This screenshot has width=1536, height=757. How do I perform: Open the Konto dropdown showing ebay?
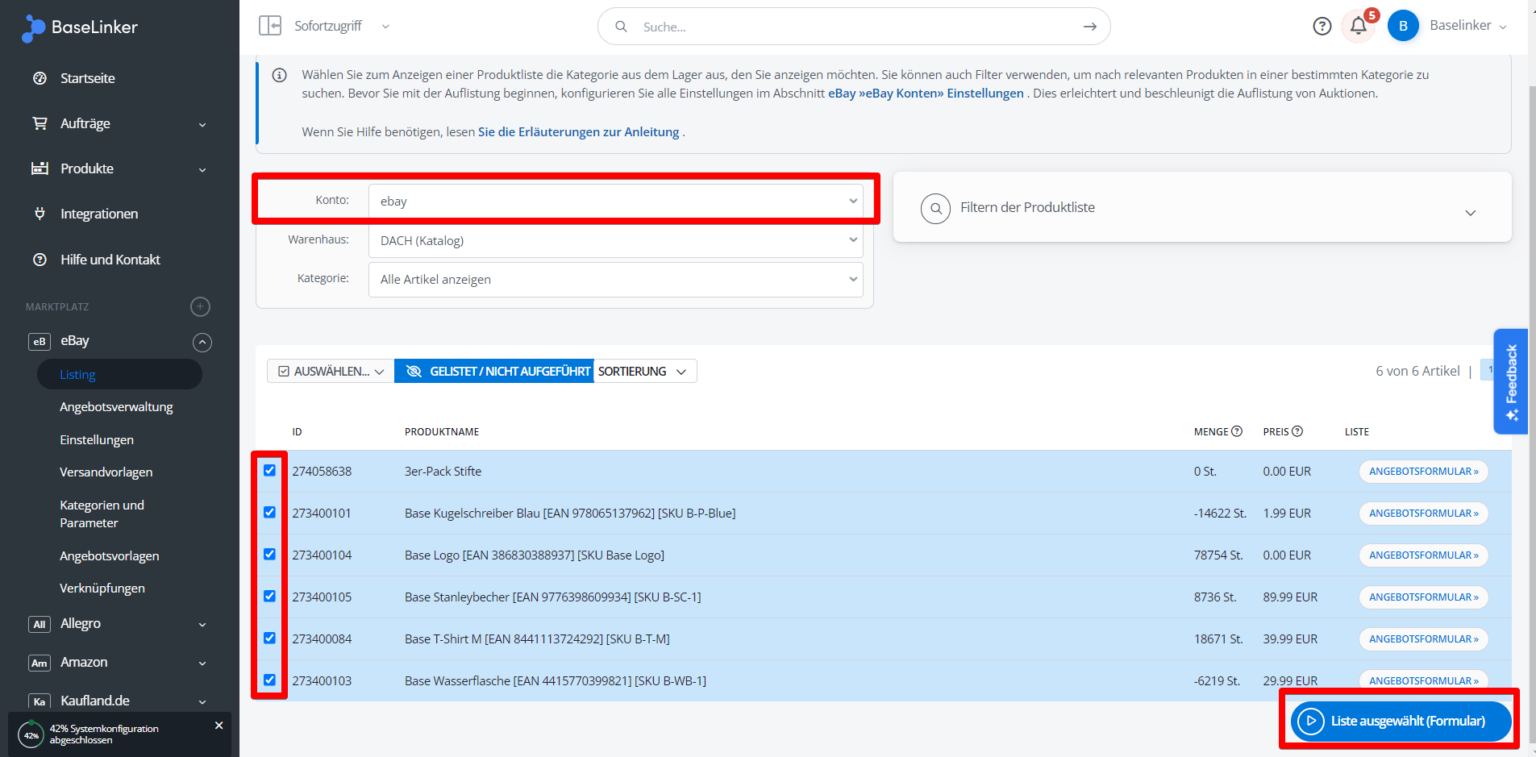tap(615, 201)
